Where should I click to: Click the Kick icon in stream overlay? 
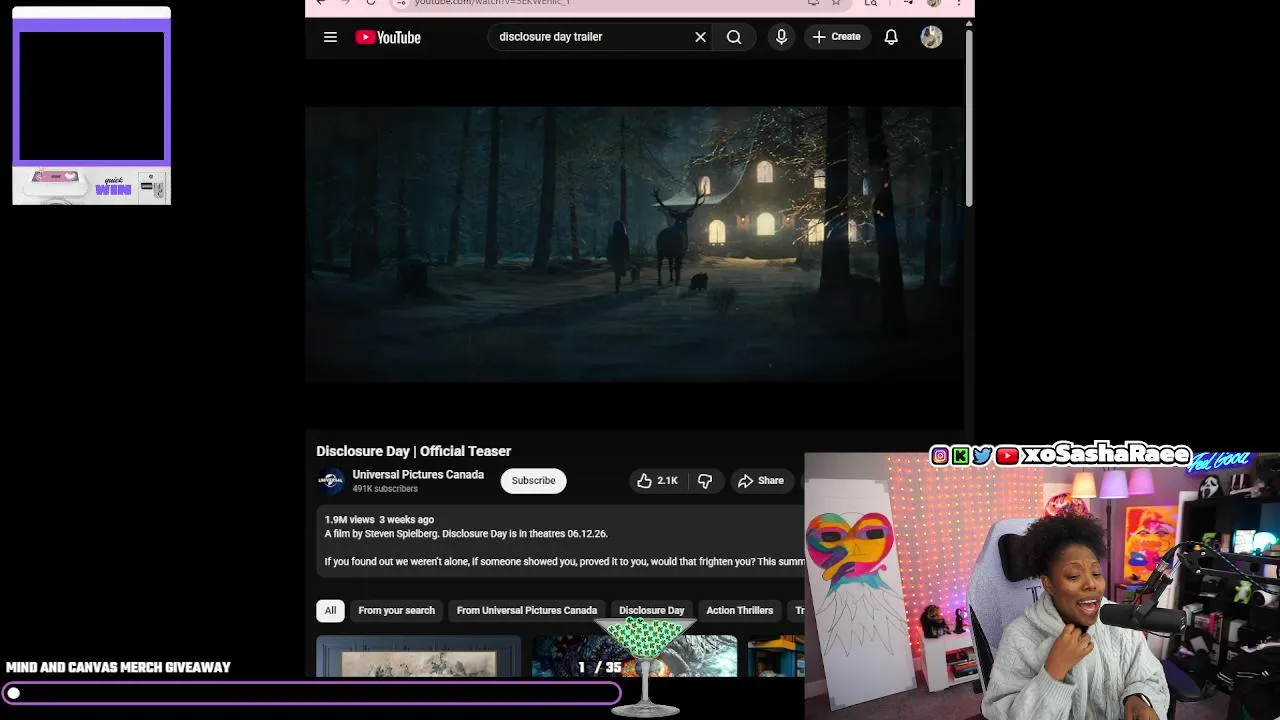click(x=961, y=456)
